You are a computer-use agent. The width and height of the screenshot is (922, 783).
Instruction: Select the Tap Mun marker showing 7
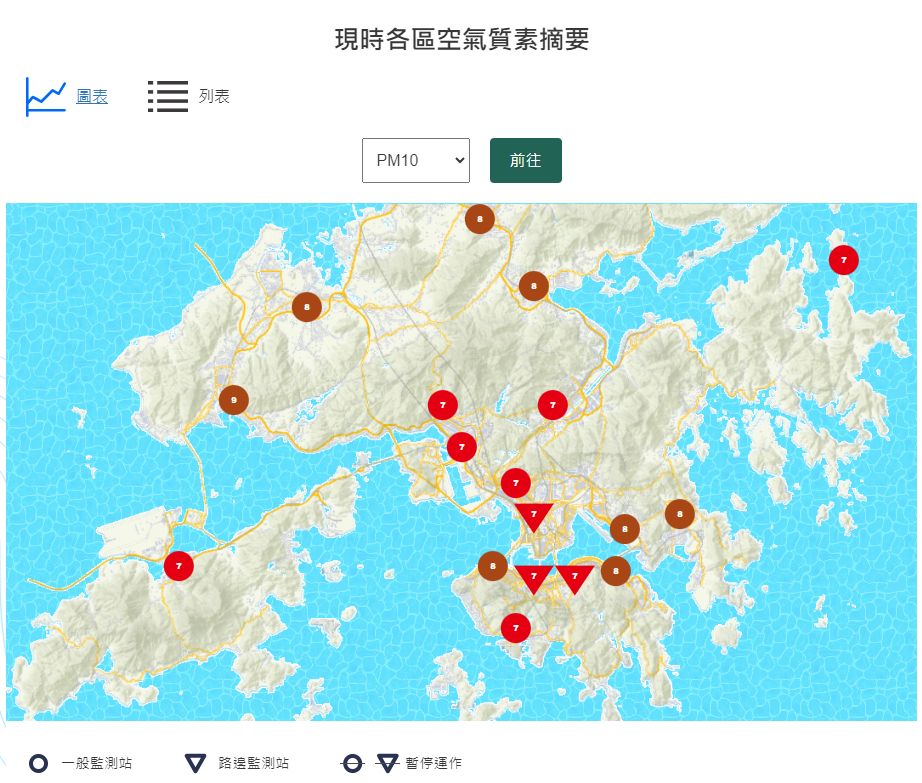tap(843, 259)
